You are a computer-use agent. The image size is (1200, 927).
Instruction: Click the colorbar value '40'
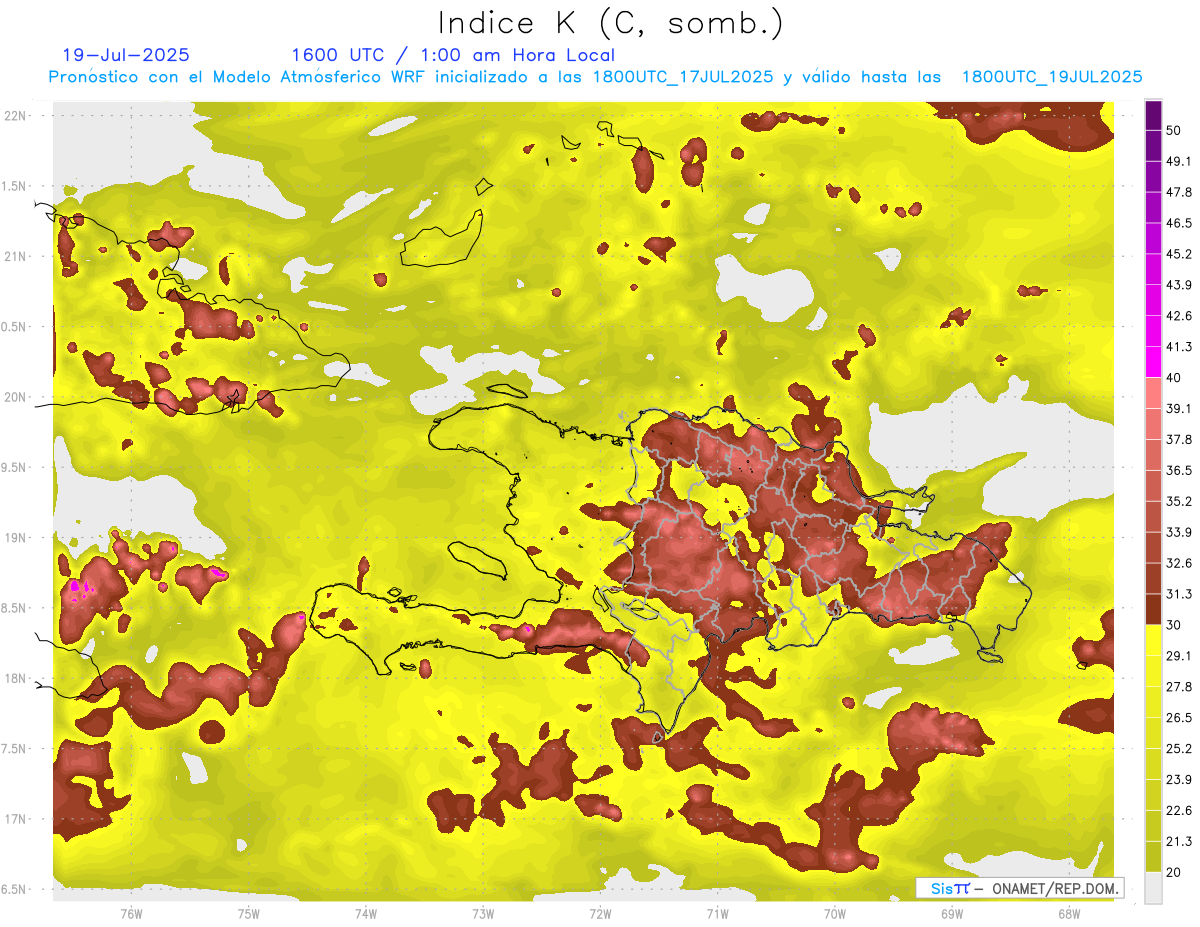click(x=1174, y=378)
